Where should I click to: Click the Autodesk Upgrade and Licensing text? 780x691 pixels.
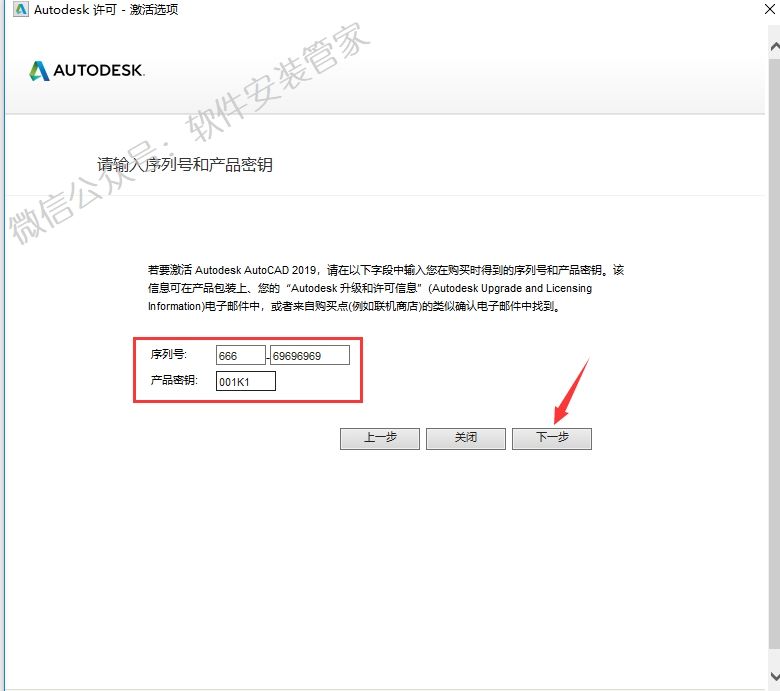[512, 288]
